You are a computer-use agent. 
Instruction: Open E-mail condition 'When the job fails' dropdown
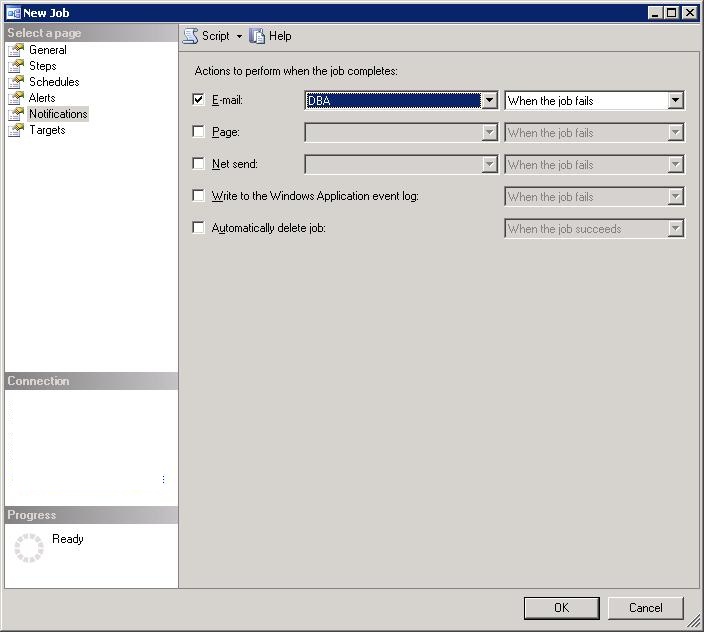(675, 100)
